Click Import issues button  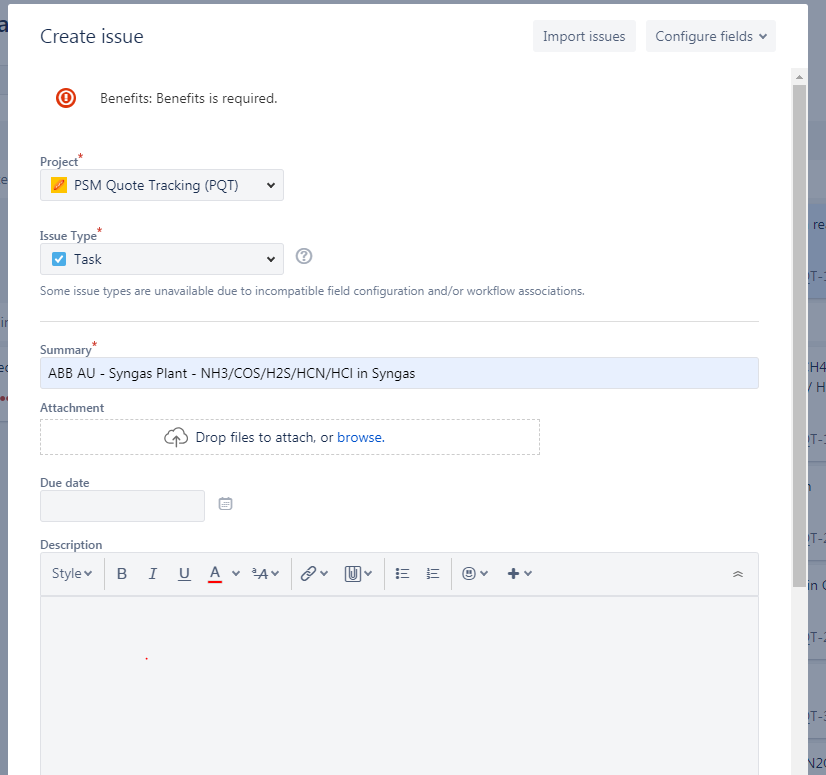(x=584, y=36)
